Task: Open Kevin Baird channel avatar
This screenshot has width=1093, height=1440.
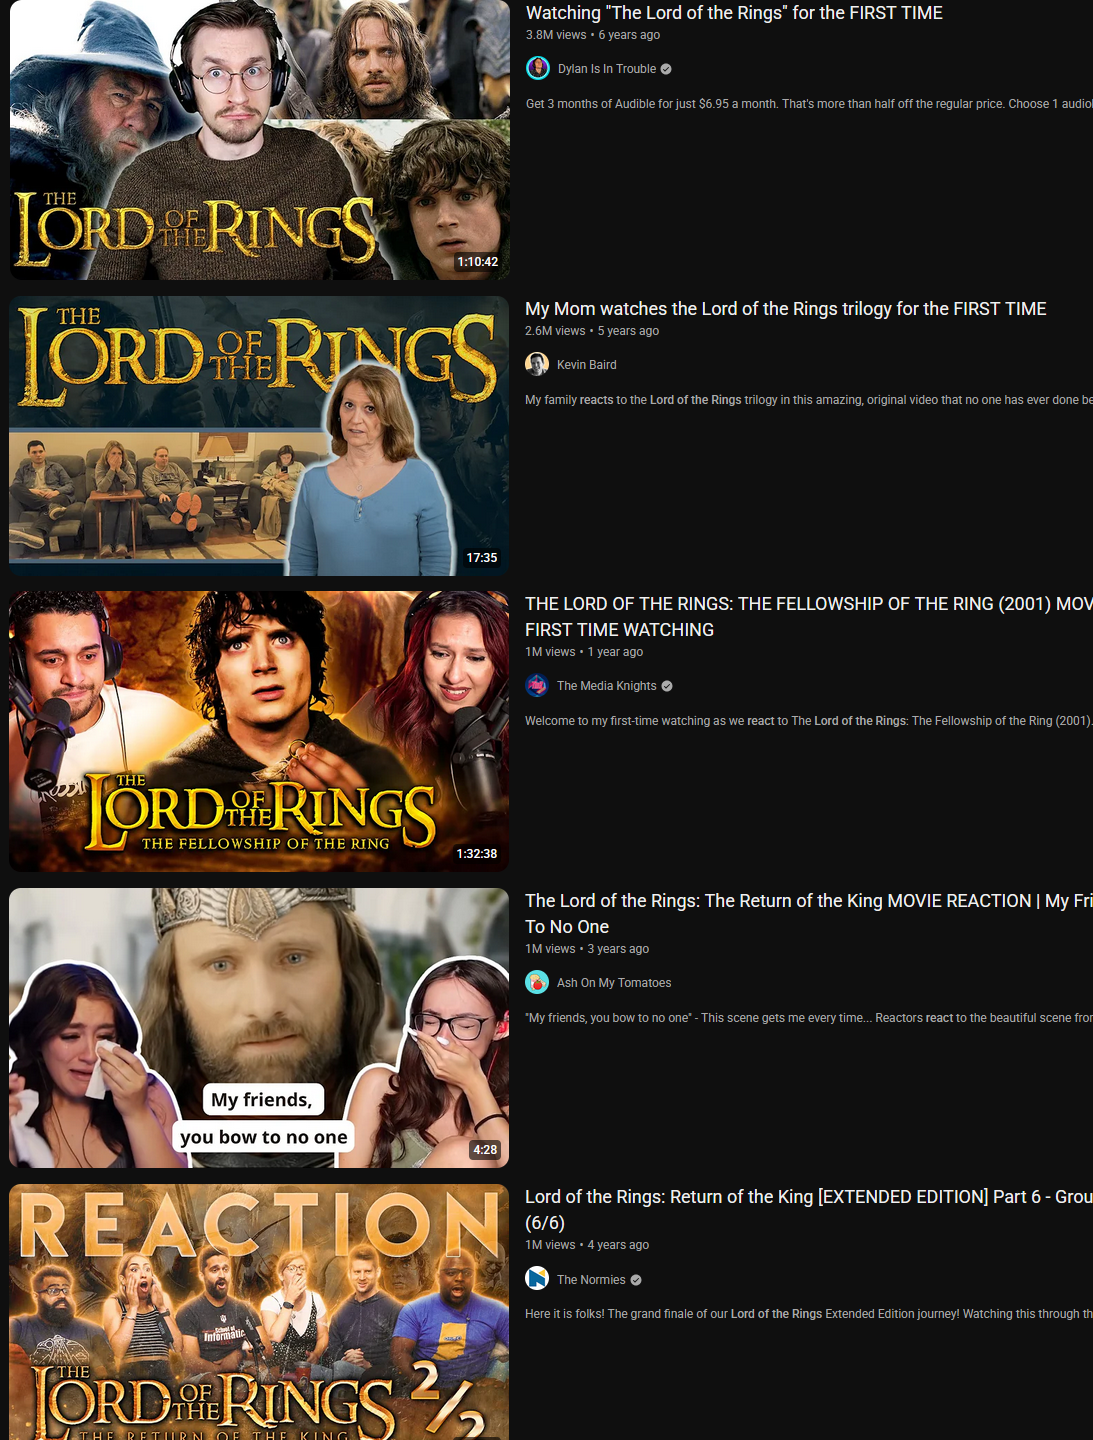Action: pos(537,364)
